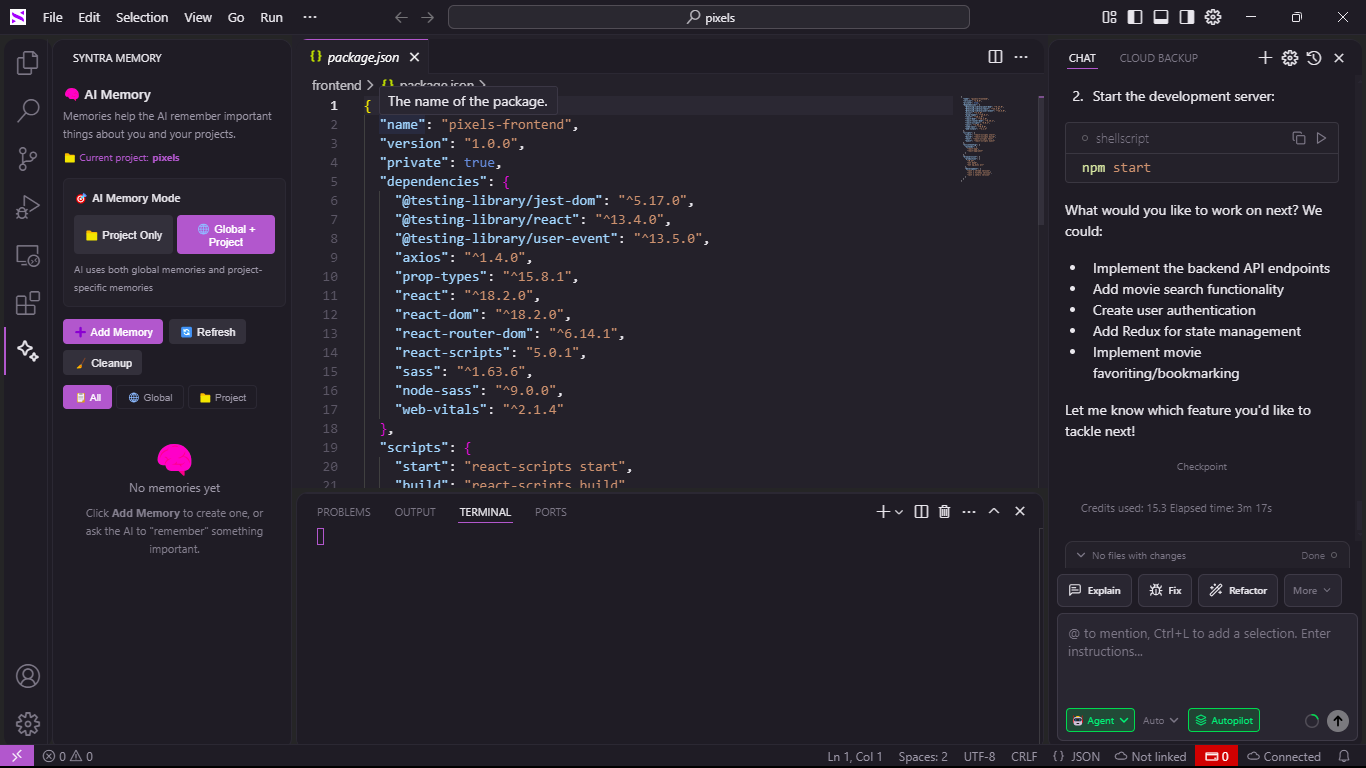This screenshot has height=768, width=1366.
Task: Open the Extensions view icon
Action: [x=28, y=303]
